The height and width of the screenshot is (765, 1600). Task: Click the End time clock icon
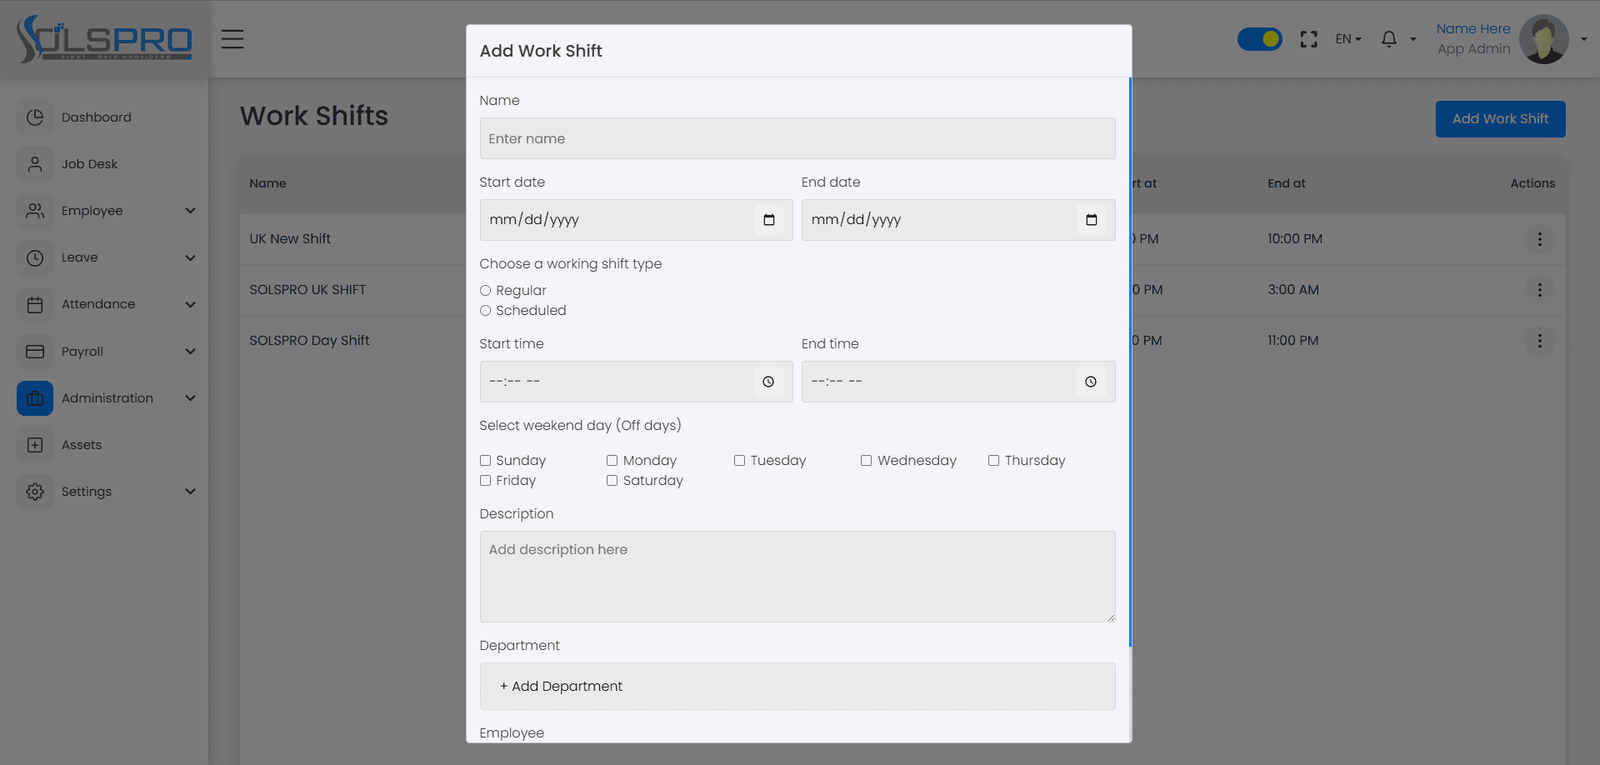[x=1091, y=382]
